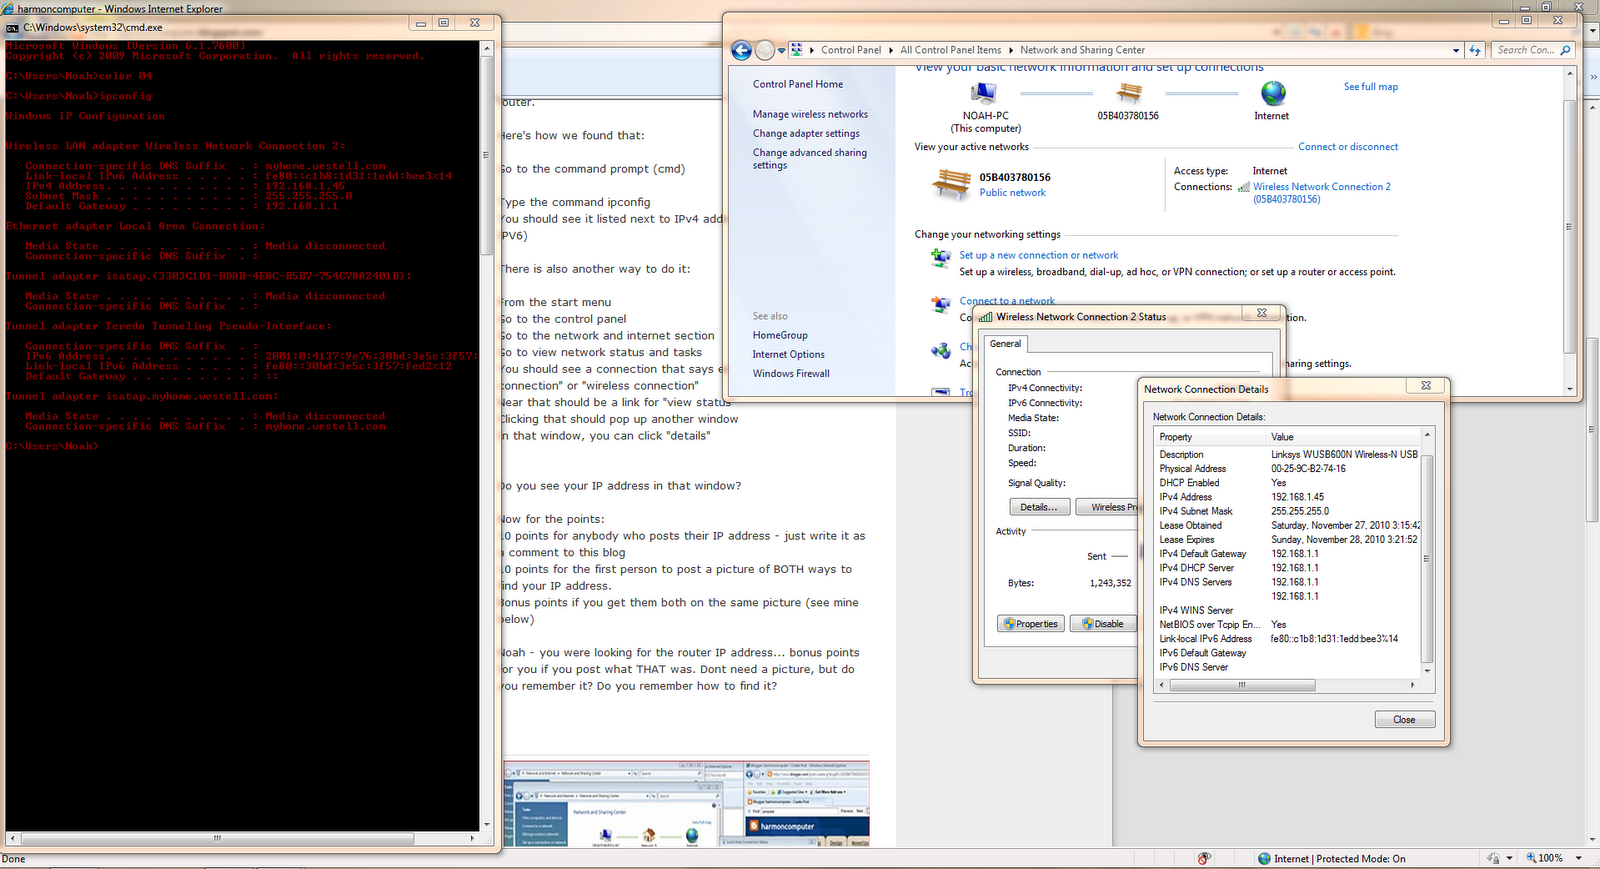1600x869 pixels.
Task: Click the bench icon in the network map
Action: tap(1129, 93)
